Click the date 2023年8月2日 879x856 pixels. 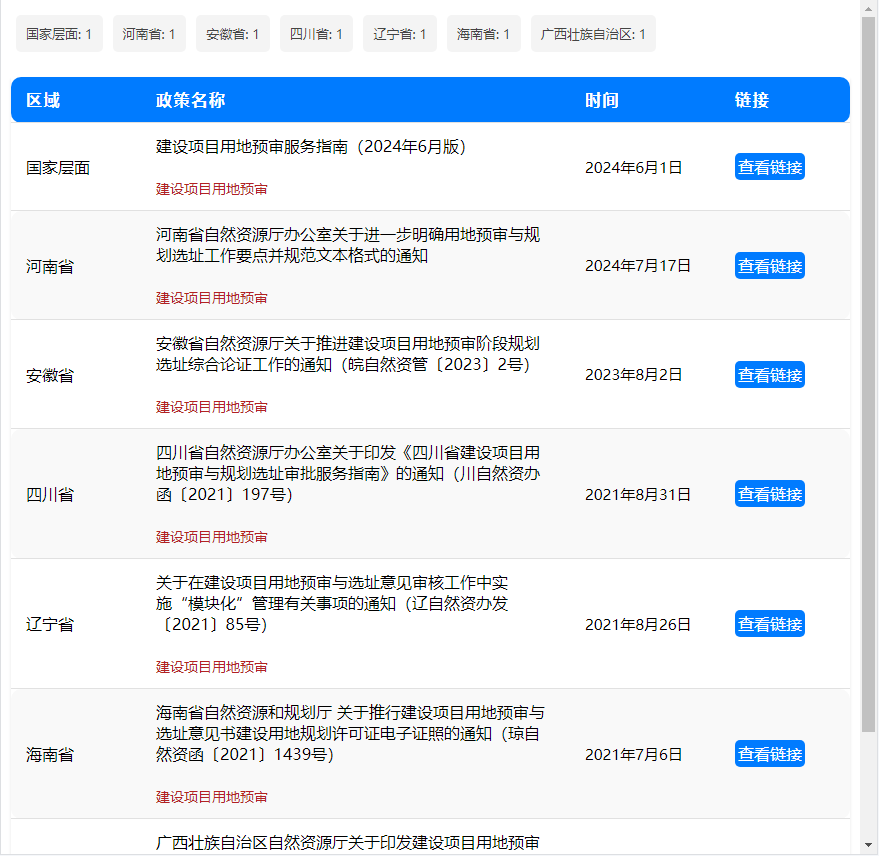(633, 374)
